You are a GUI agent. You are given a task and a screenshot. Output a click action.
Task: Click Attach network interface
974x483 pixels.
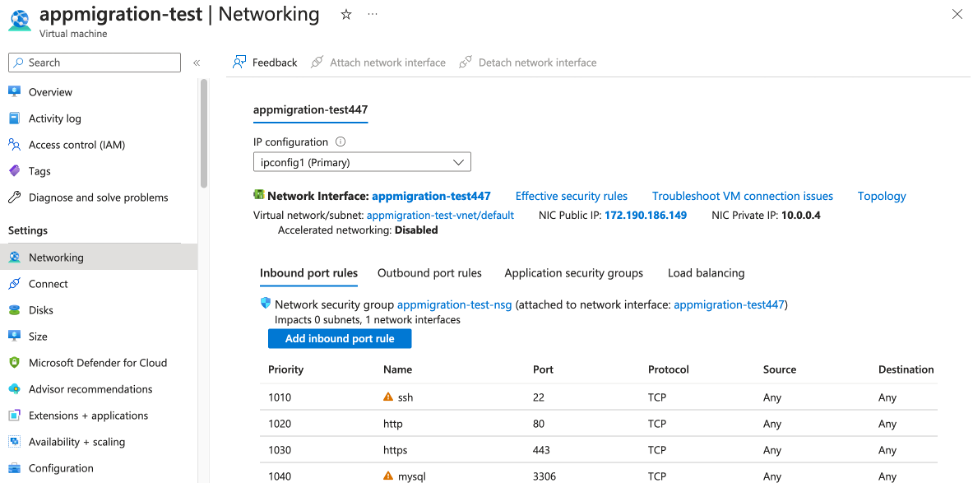point(378,63)
